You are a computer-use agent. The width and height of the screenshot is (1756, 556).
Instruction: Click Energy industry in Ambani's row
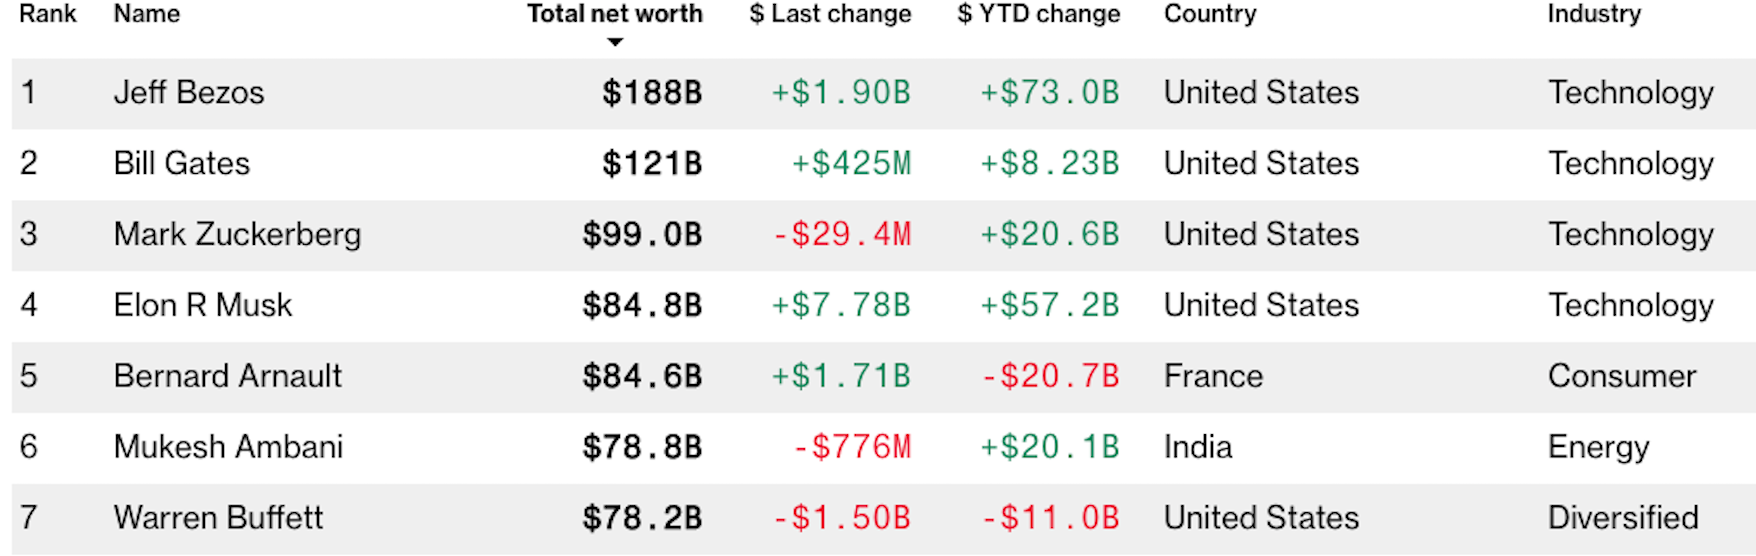point(1598,448)
